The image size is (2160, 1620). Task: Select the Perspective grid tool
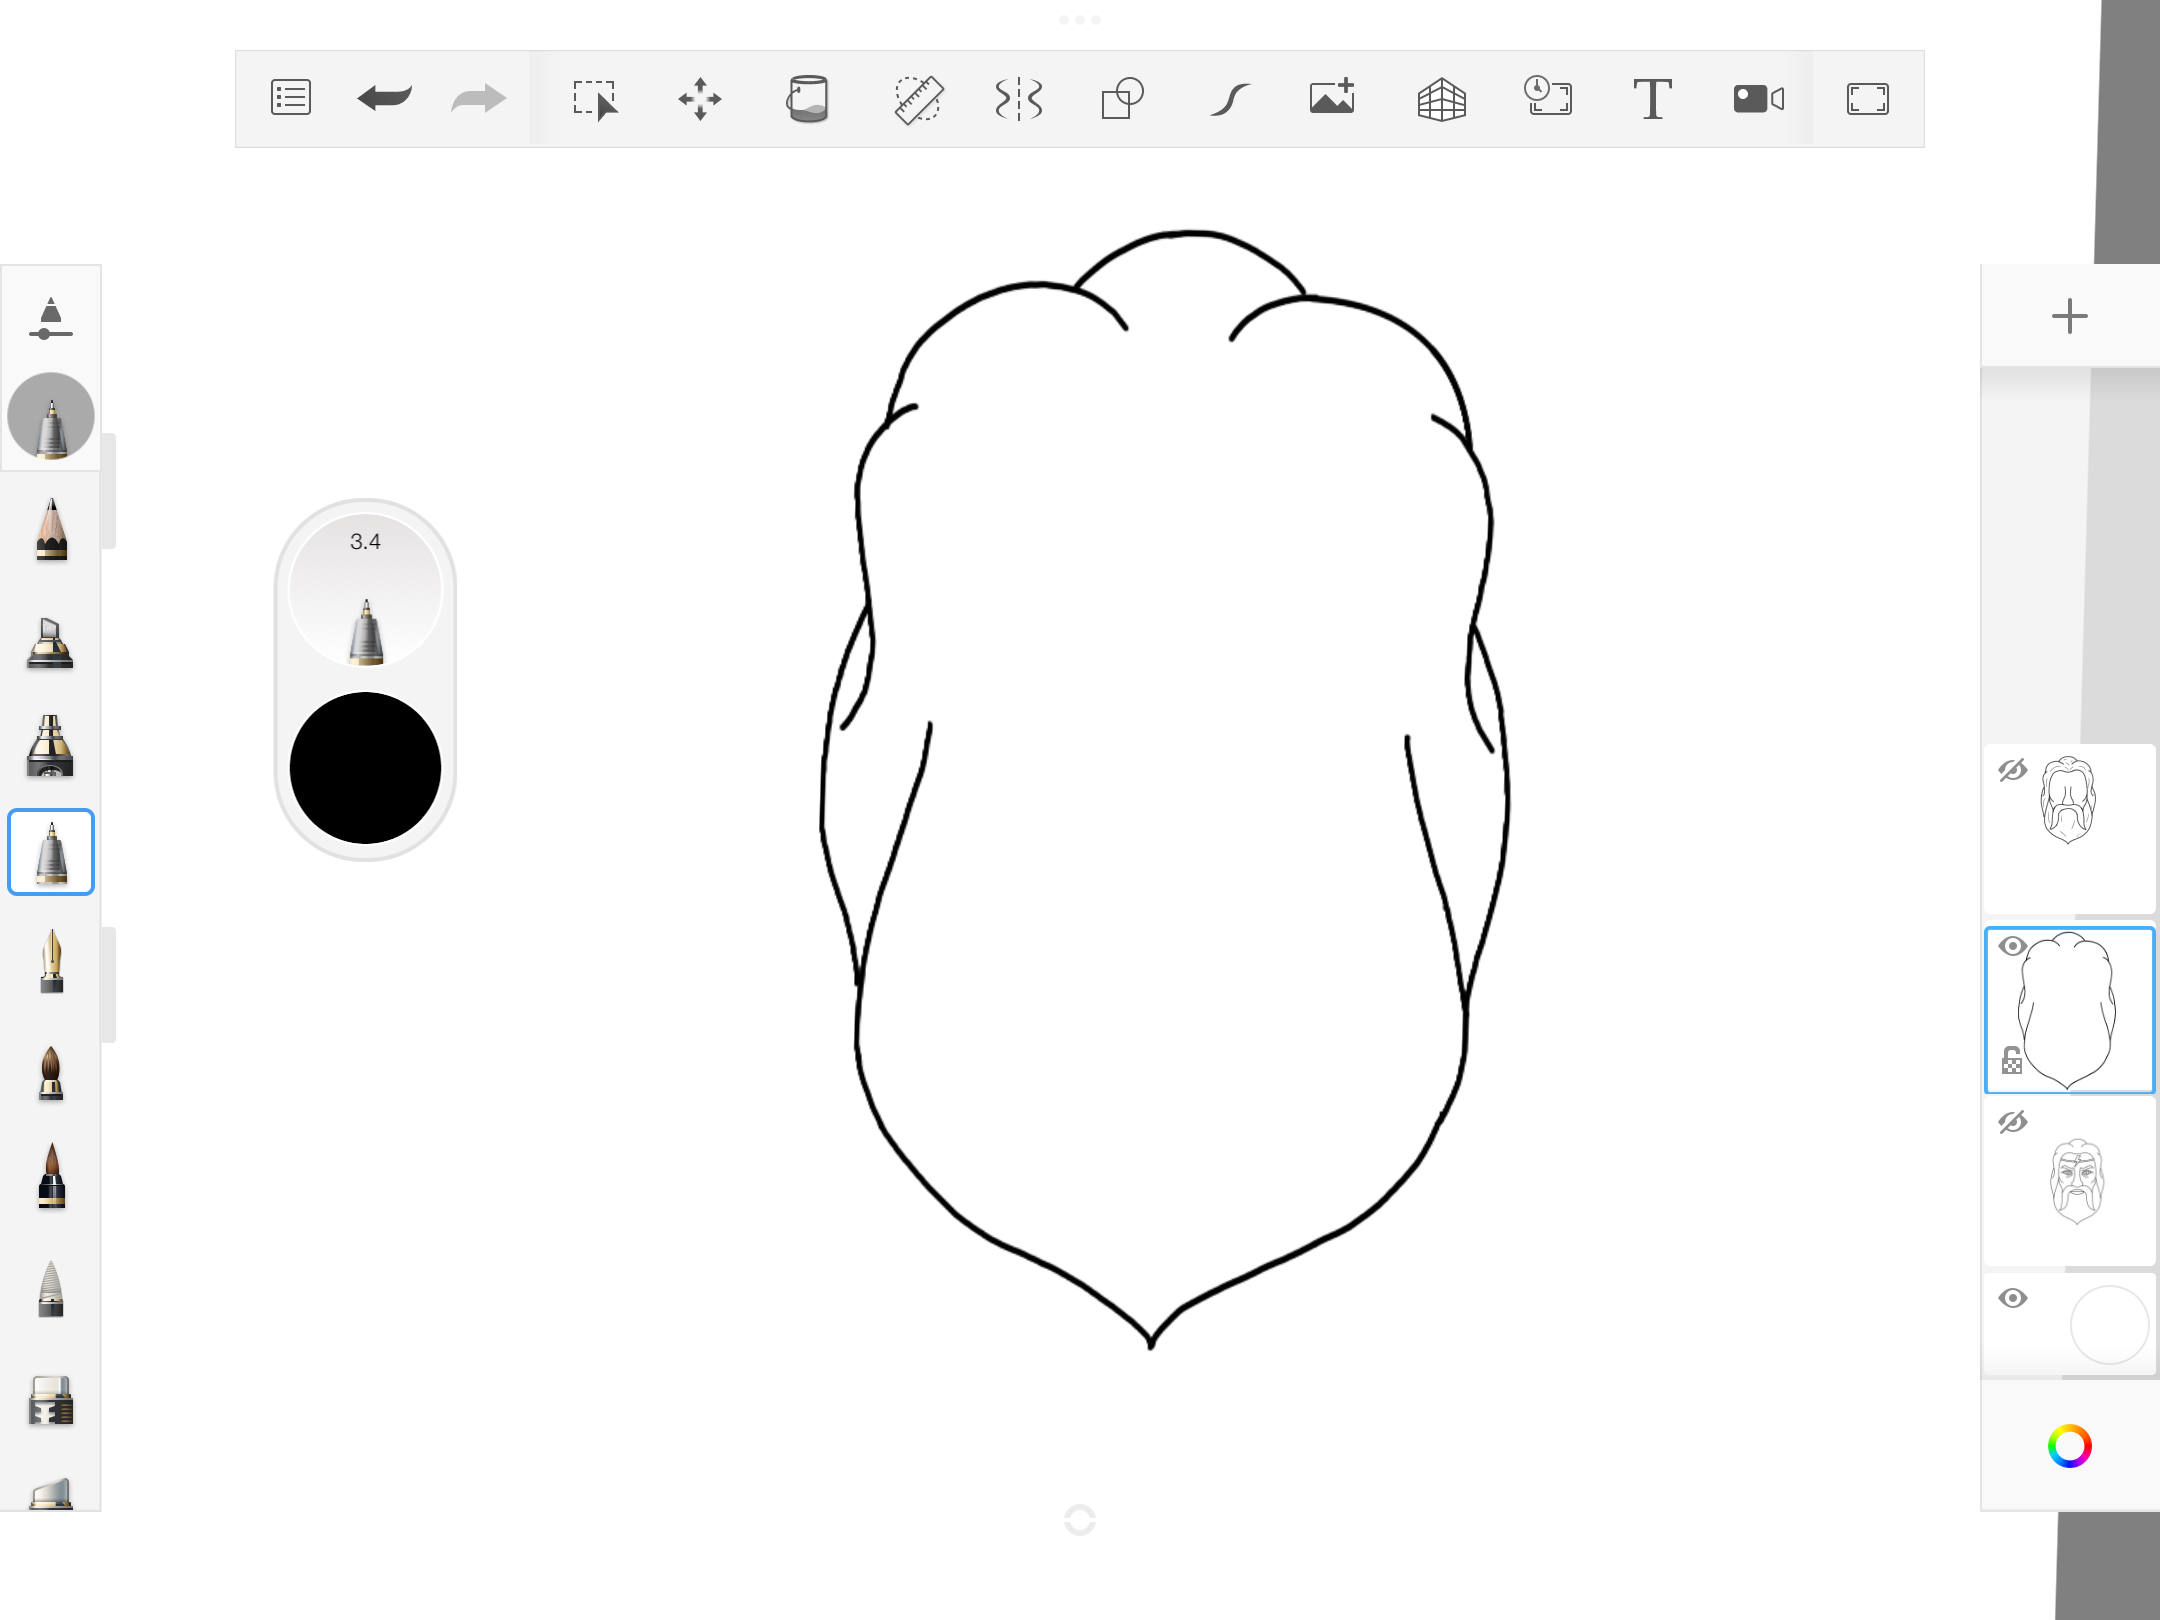pos(1441,98)
